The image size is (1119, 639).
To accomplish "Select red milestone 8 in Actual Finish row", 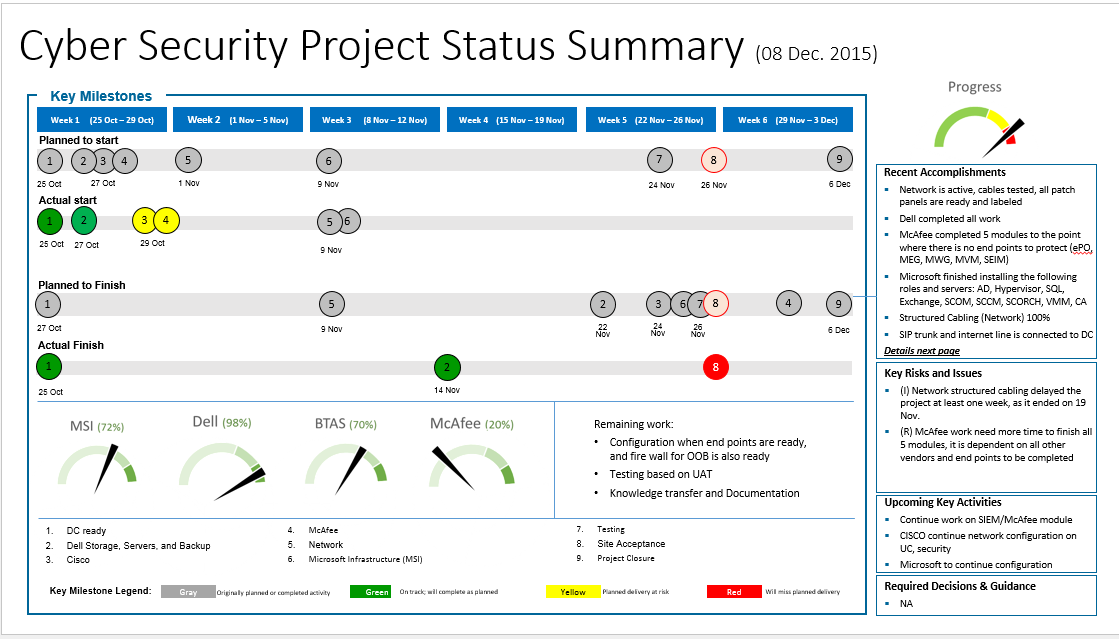I will pos(715,367).
